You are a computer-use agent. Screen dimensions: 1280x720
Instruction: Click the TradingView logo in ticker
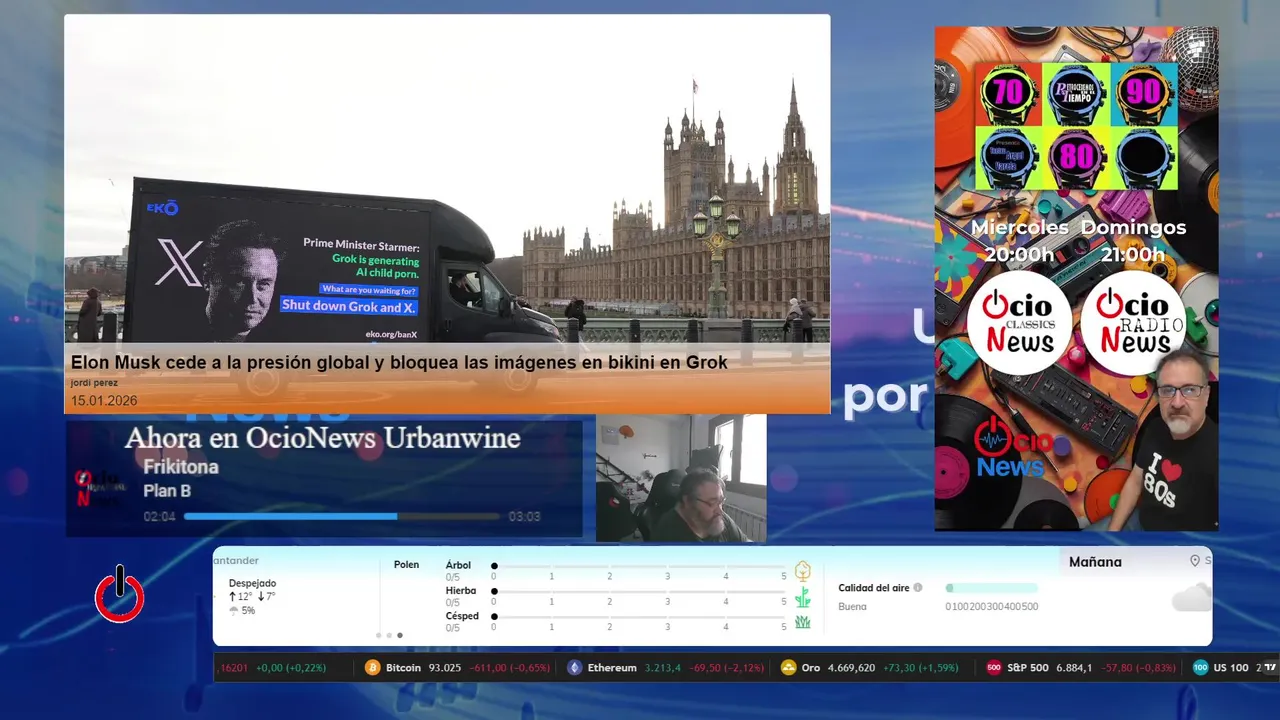tap(1271, 668)
